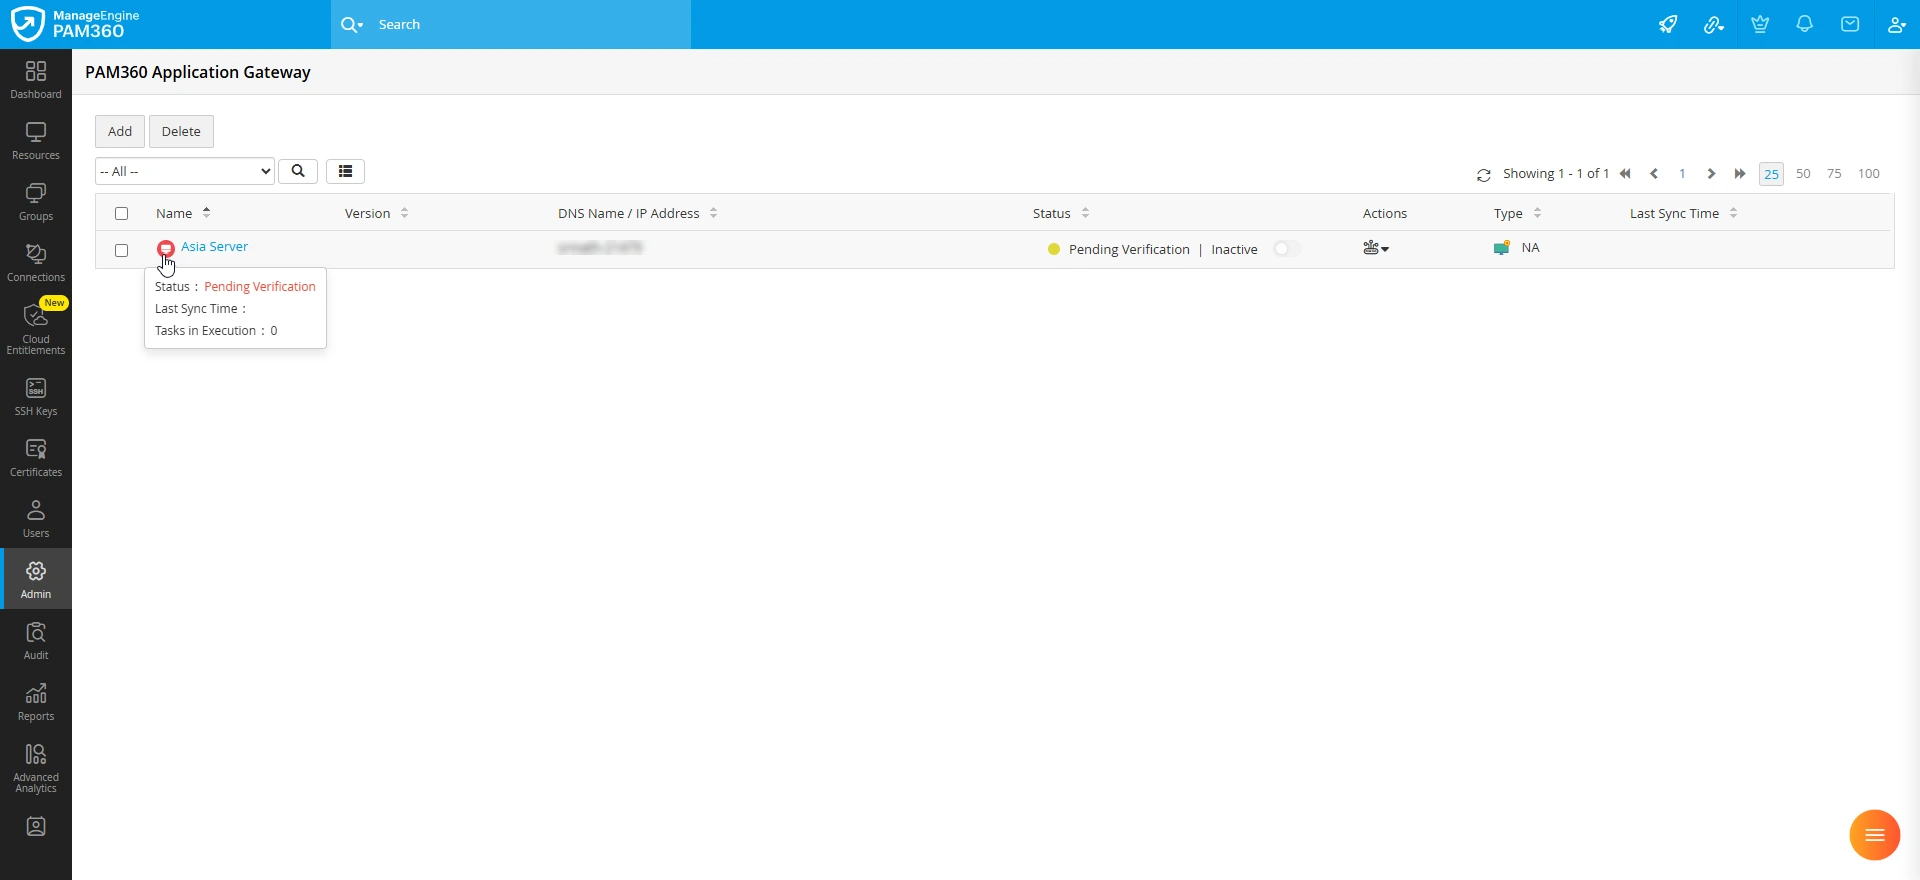Check the Asia Server row checkbox
Screen dimensions: 1920x880
point(122,251)
